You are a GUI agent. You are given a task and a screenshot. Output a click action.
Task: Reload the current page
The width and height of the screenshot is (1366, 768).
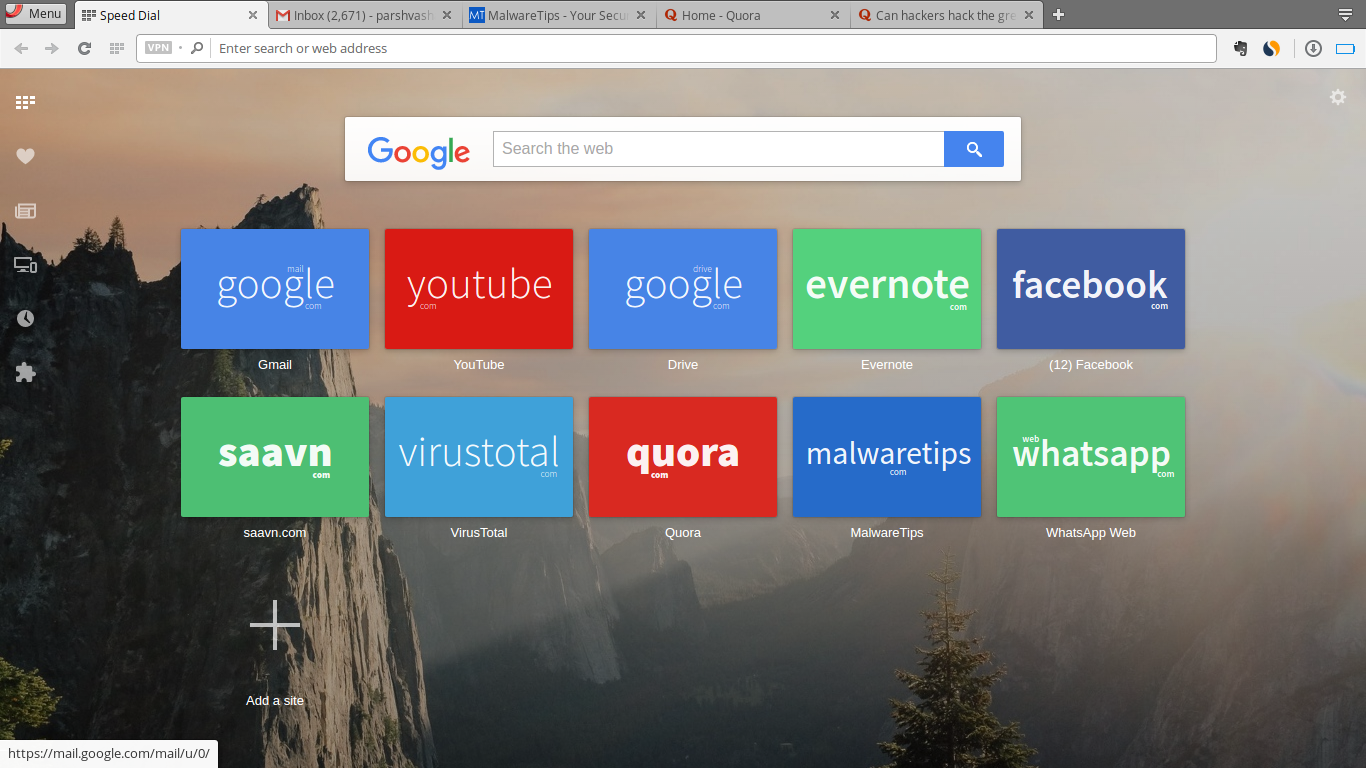(x=85, y=48)
